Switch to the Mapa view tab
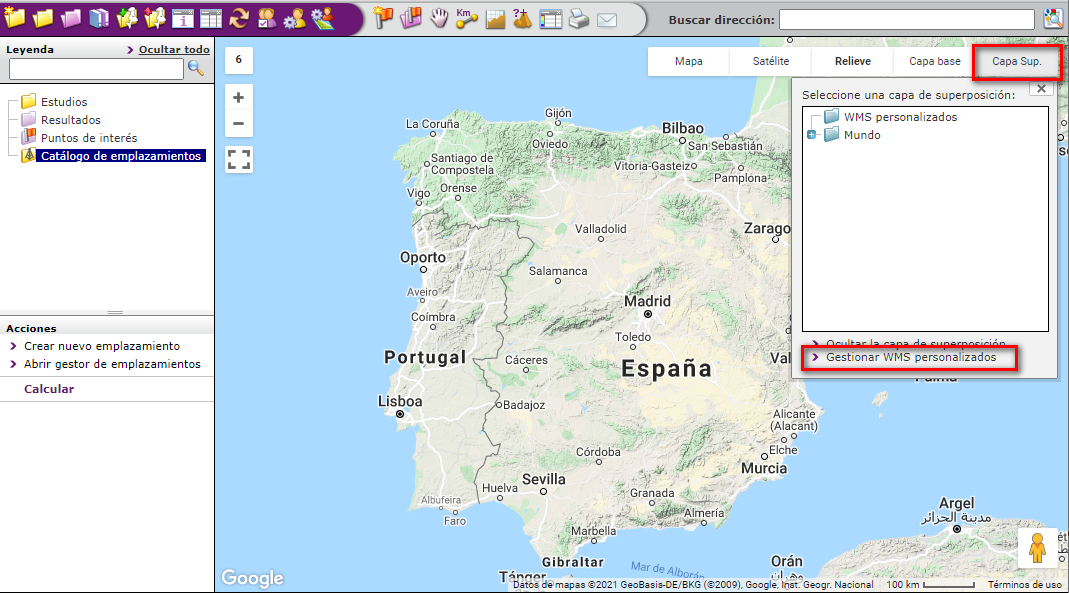Viewport: 1069px width, 593px height. [x=689, y=61]
